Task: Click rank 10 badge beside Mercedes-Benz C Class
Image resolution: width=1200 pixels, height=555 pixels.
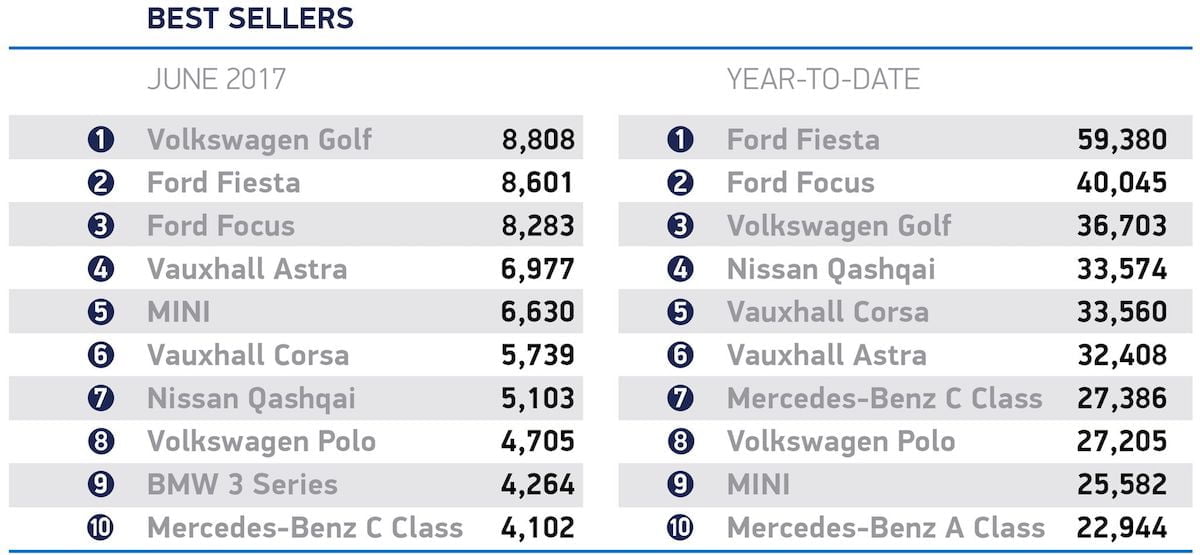Action: (101, 527)
